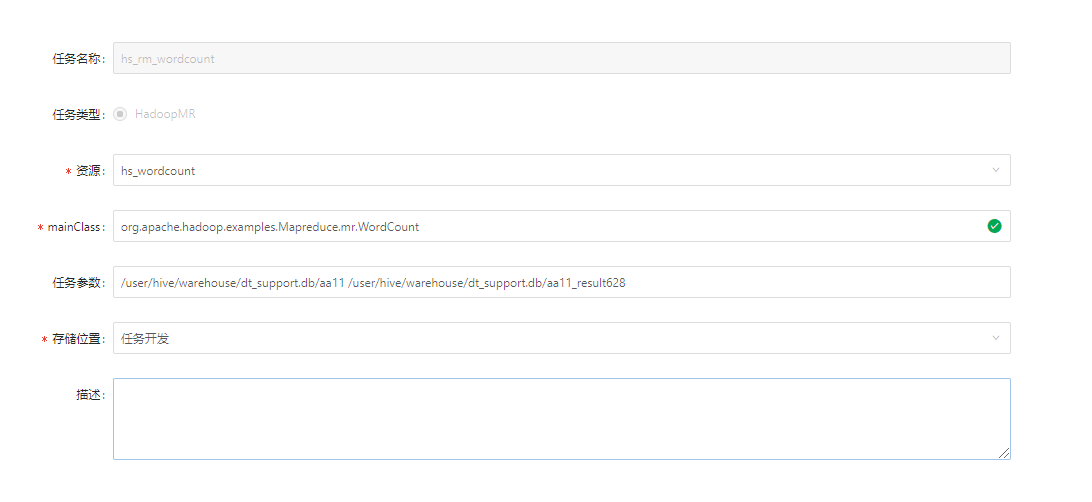Grab the 描述 textarea resize handle
Viewport: 1092px width, 502px height.
click(1004, 453)
